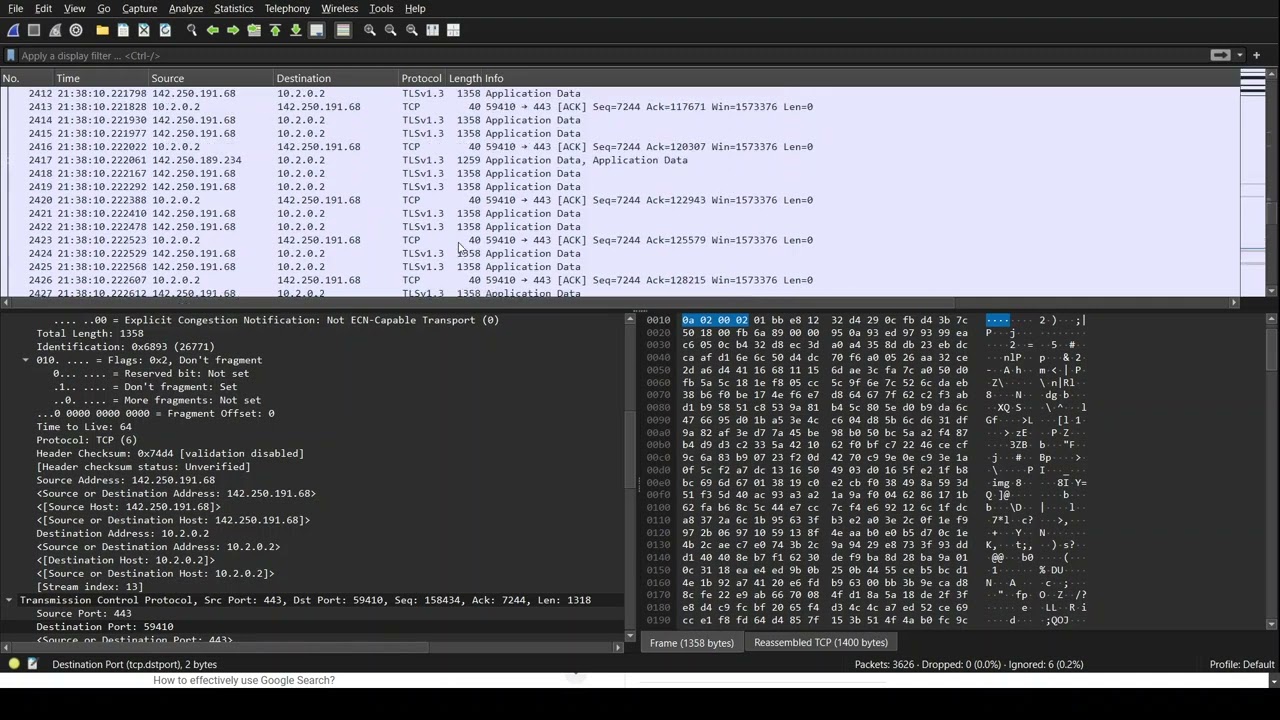1280x720 pixels.
Task: Go to specified packet icon
Action: click(254, 30)
